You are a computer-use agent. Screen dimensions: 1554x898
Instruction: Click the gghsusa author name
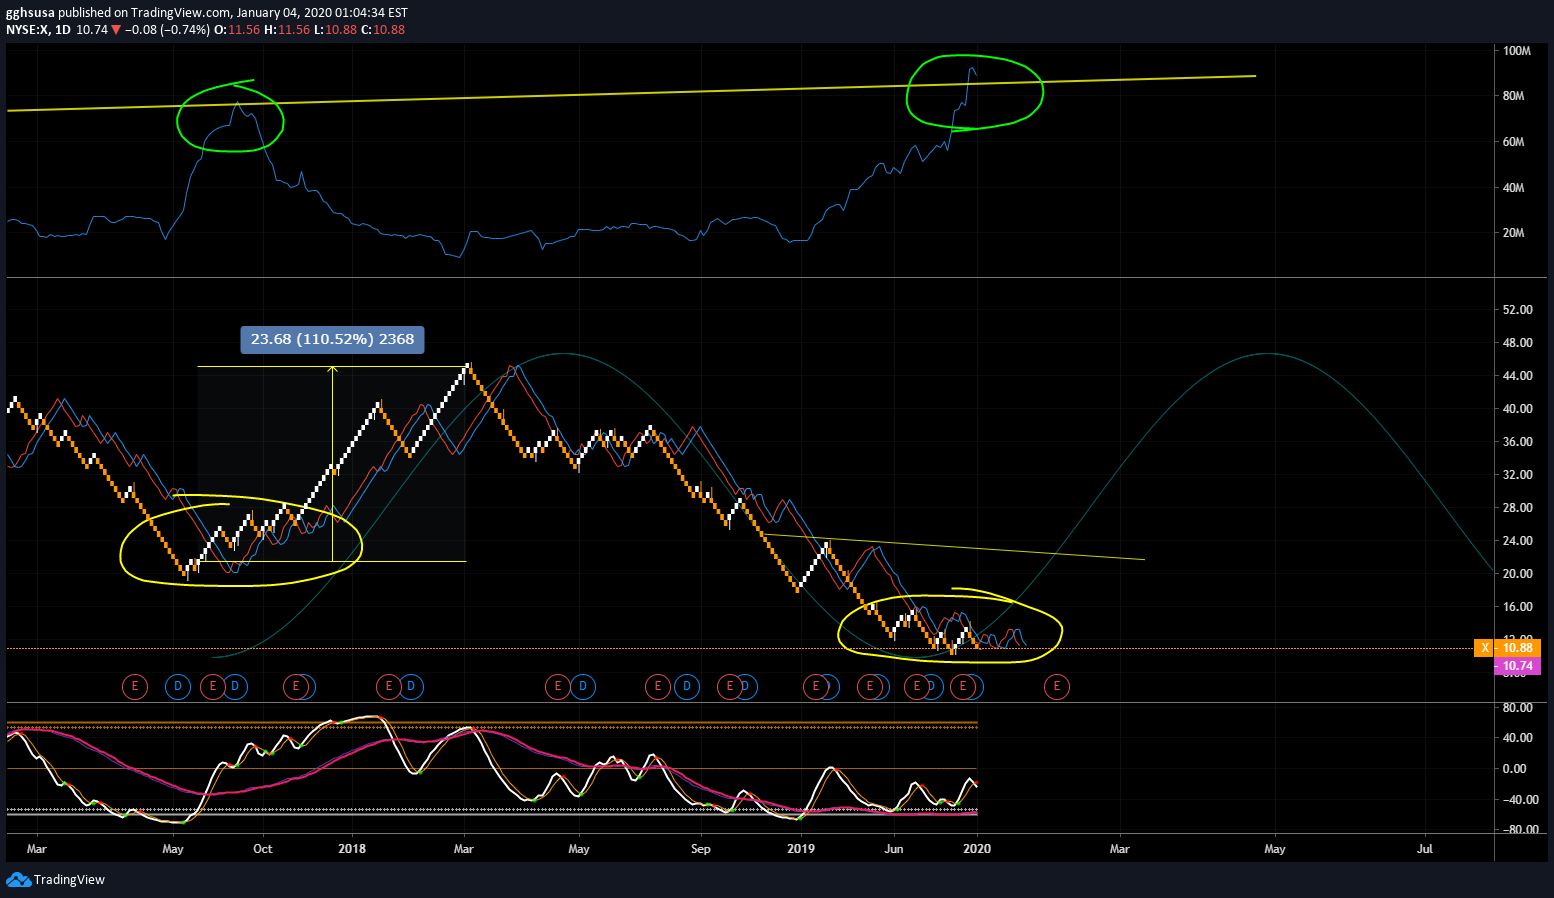(30, 13)
